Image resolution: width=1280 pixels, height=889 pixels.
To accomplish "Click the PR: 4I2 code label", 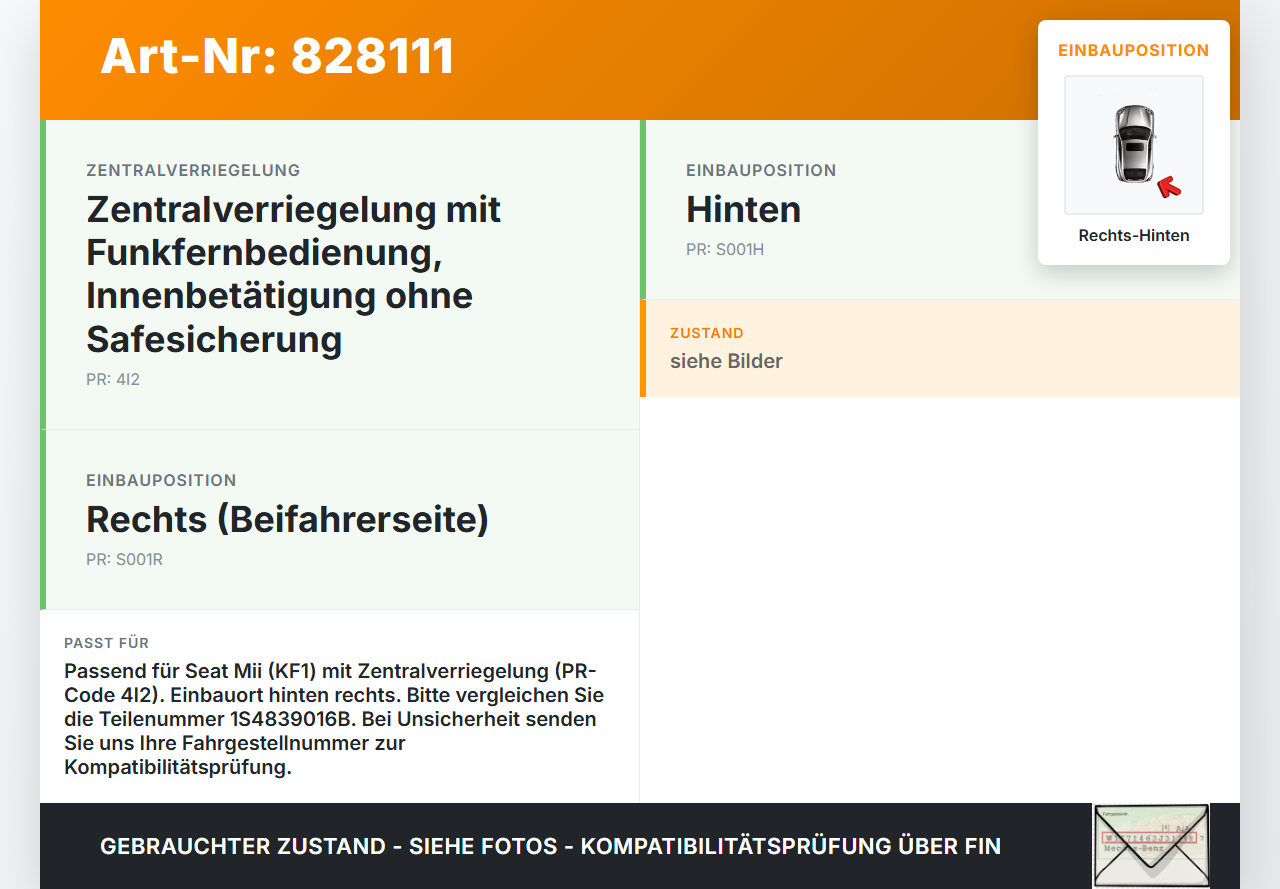I will tap(113, 380).
